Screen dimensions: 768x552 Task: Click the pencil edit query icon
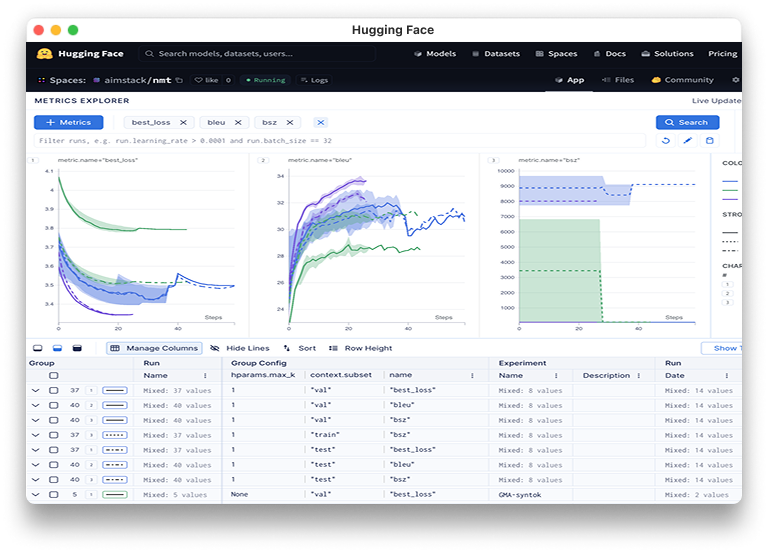click(x=688, y=141)
